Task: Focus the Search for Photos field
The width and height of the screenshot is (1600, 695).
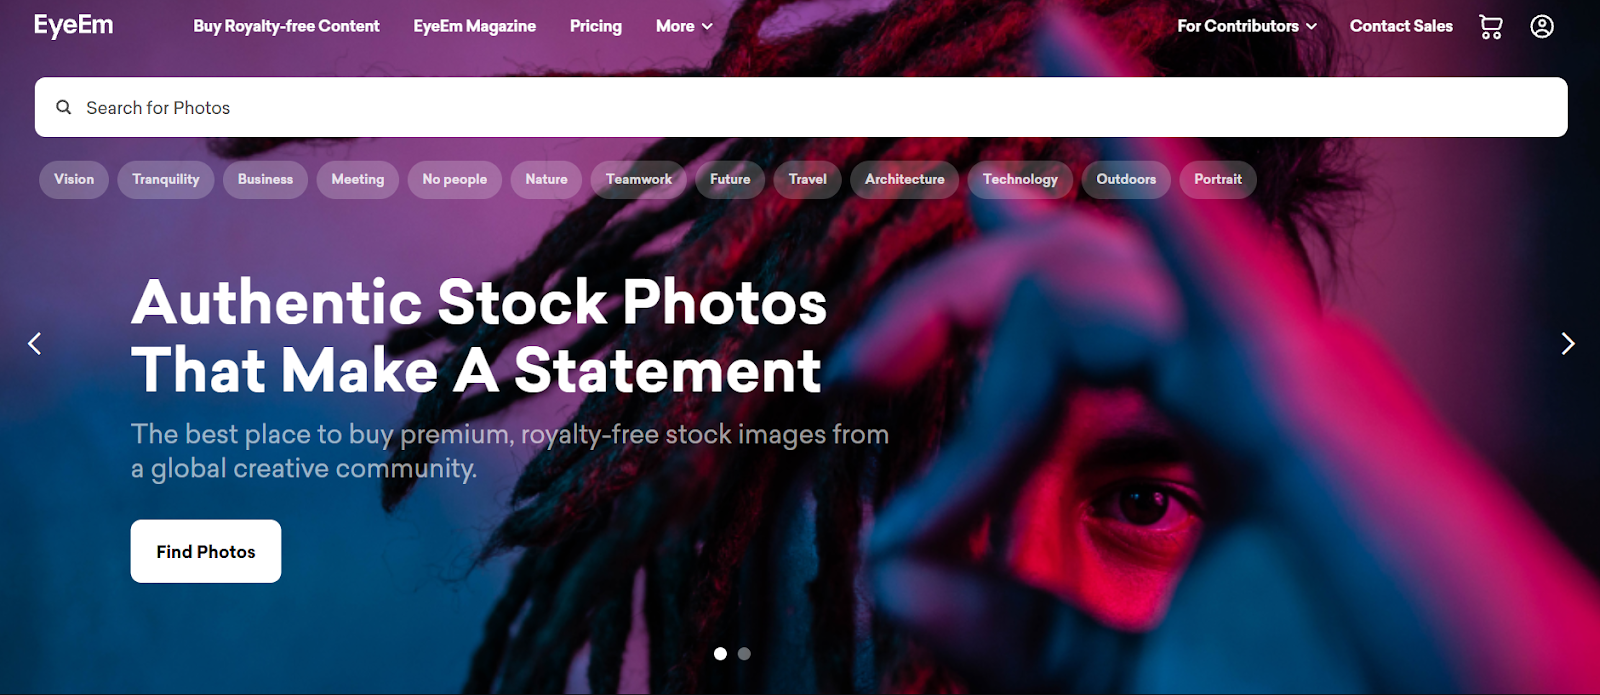Action: 801,107
